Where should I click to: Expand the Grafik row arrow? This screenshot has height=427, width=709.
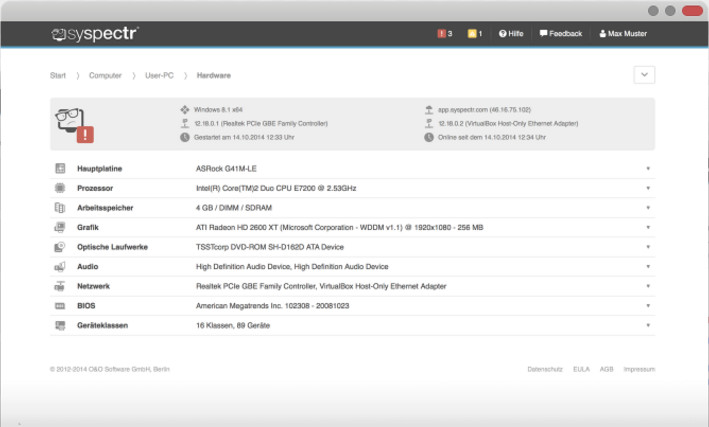click(x=648, y=227)
